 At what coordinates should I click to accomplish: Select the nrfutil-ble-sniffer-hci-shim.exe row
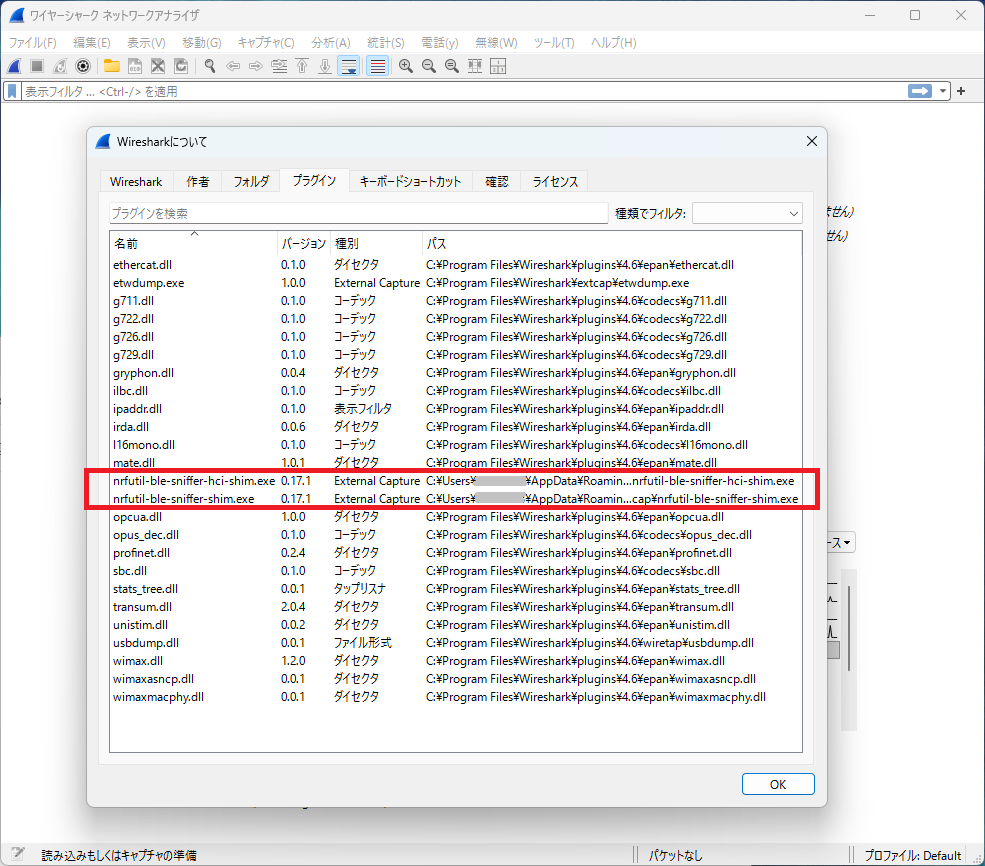click(x=194, y=481)
